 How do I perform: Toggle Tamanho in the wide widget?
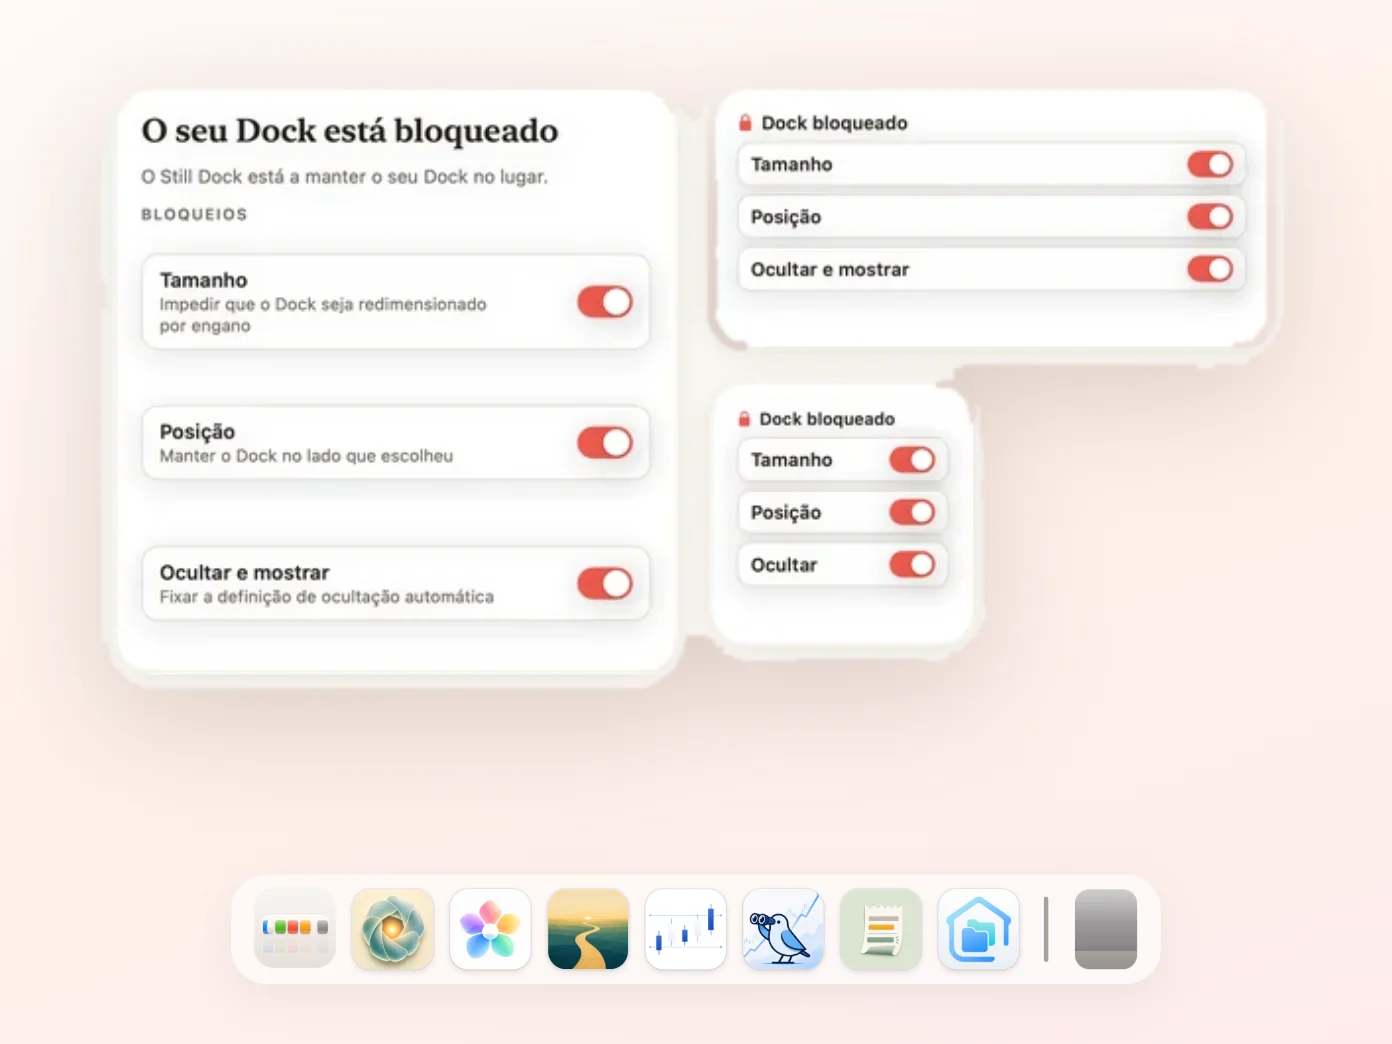tap(1210, 164)
